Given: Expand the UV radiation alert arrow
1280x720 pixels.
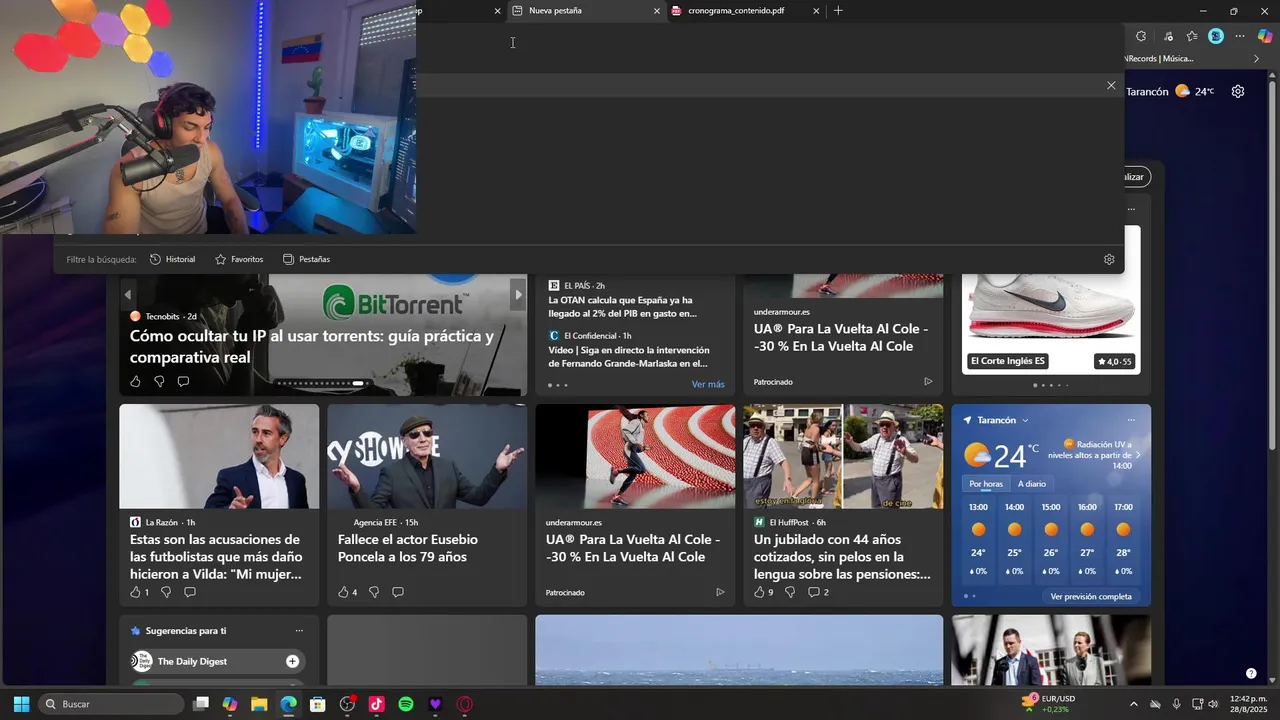Looking at the screenshot, I should [1138, 455].
